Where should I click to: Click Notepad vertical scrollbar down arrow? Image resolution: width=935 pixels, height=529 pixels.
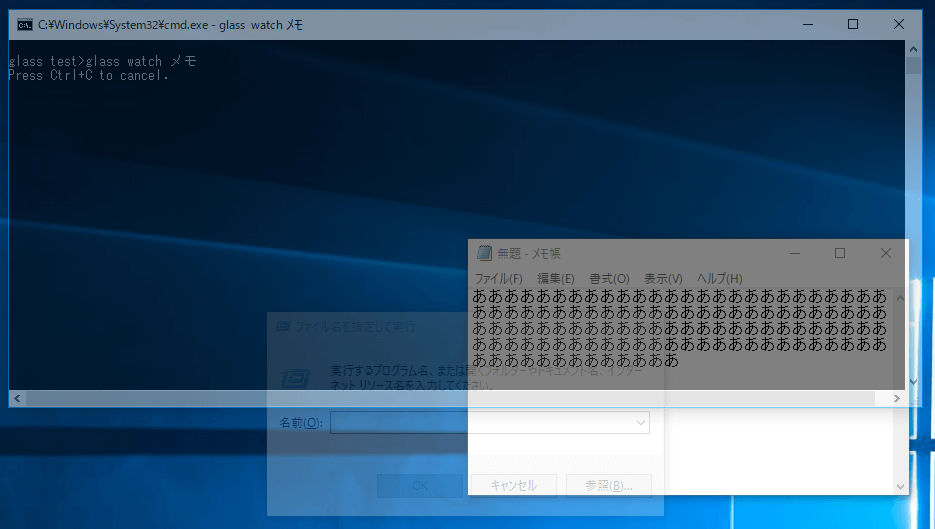click(x=900, y=487)
